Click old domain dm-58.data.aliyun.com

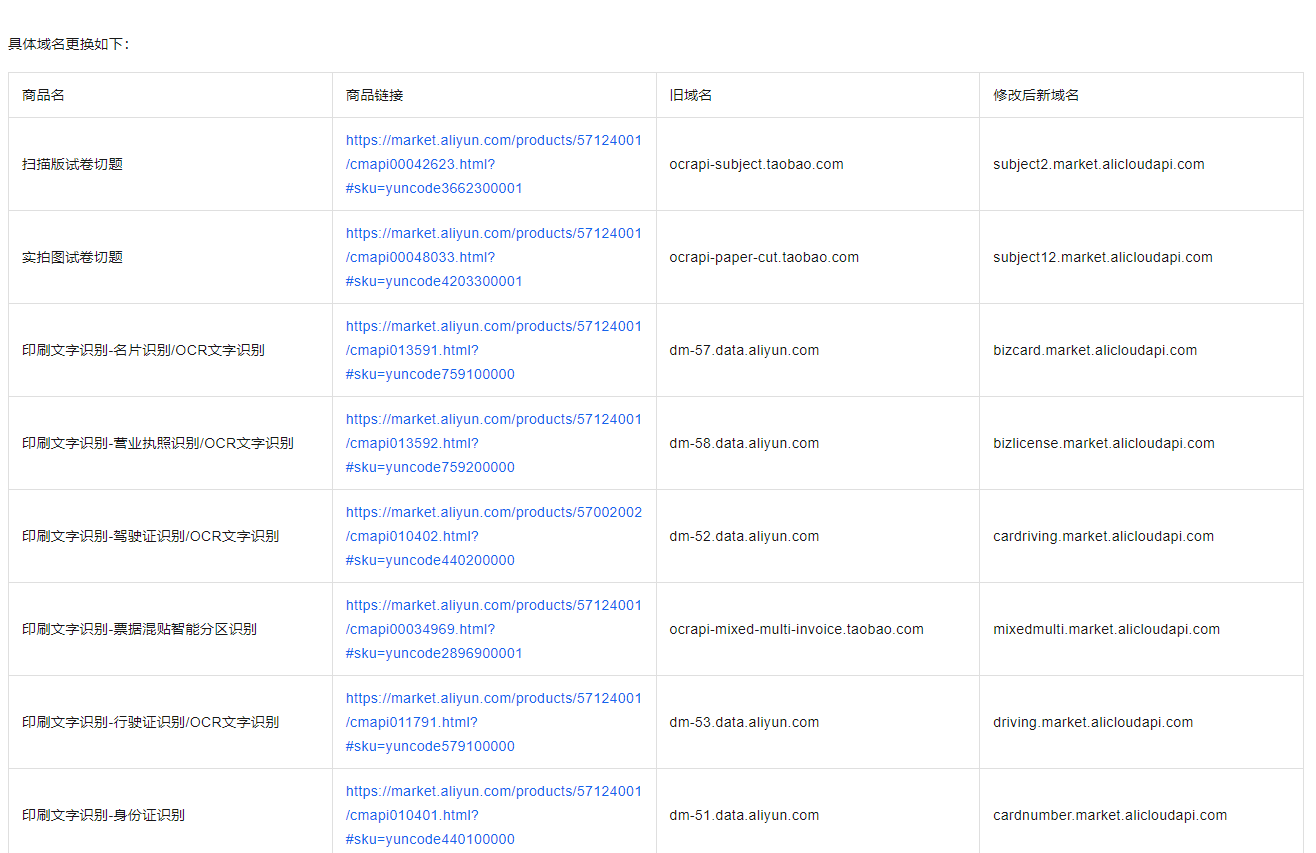744,443
